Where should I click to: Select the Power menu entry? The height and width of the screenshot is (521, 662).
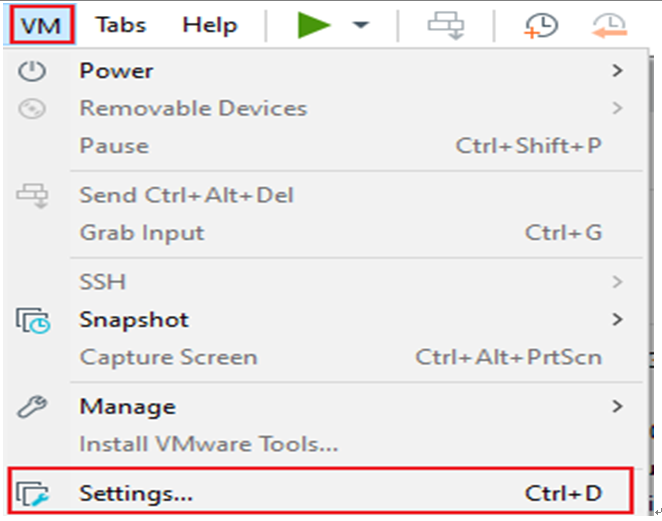[x=116, y=71]
